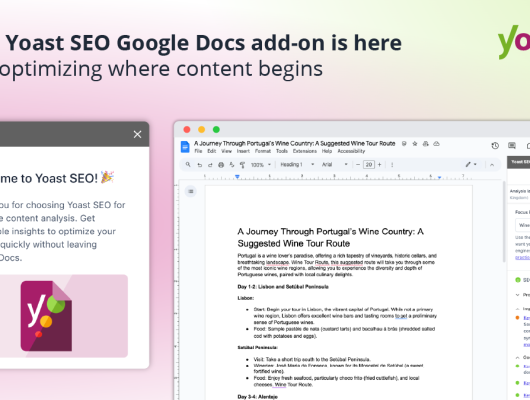Click the 'Lisbon:' subheading in document
530x400 pixels.
pos(246,298)
